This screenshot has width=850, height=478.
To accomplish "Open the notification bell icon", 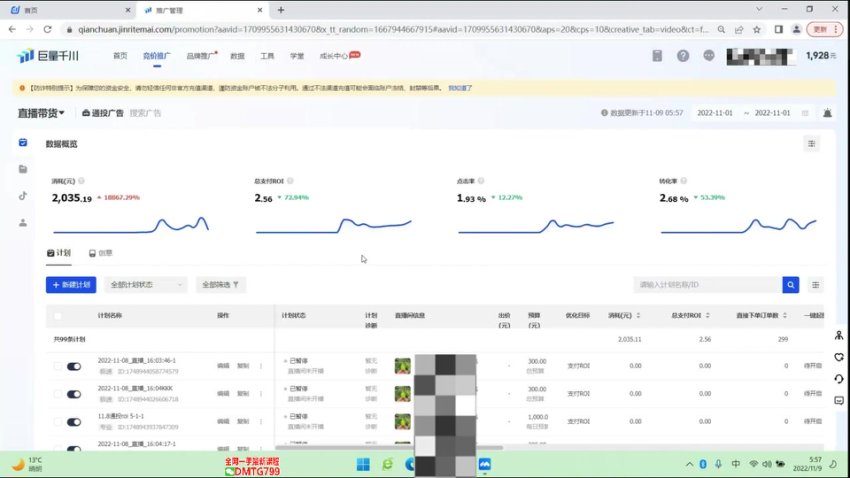I will (x=827, y=113).
